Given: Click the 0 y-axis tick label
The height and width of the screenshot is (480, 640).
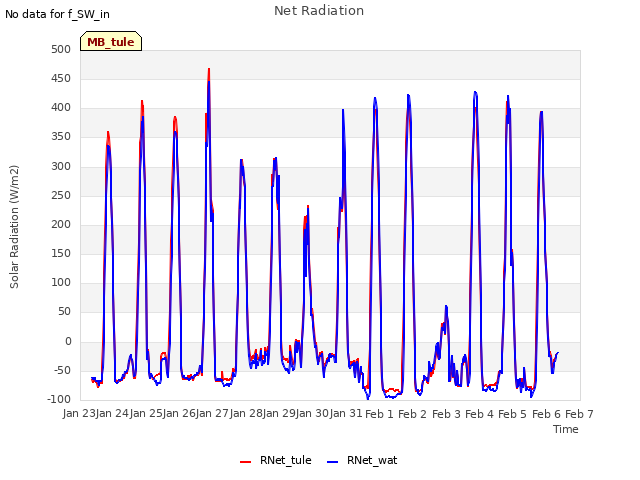Looking at the screenshot, I should 68,342.
